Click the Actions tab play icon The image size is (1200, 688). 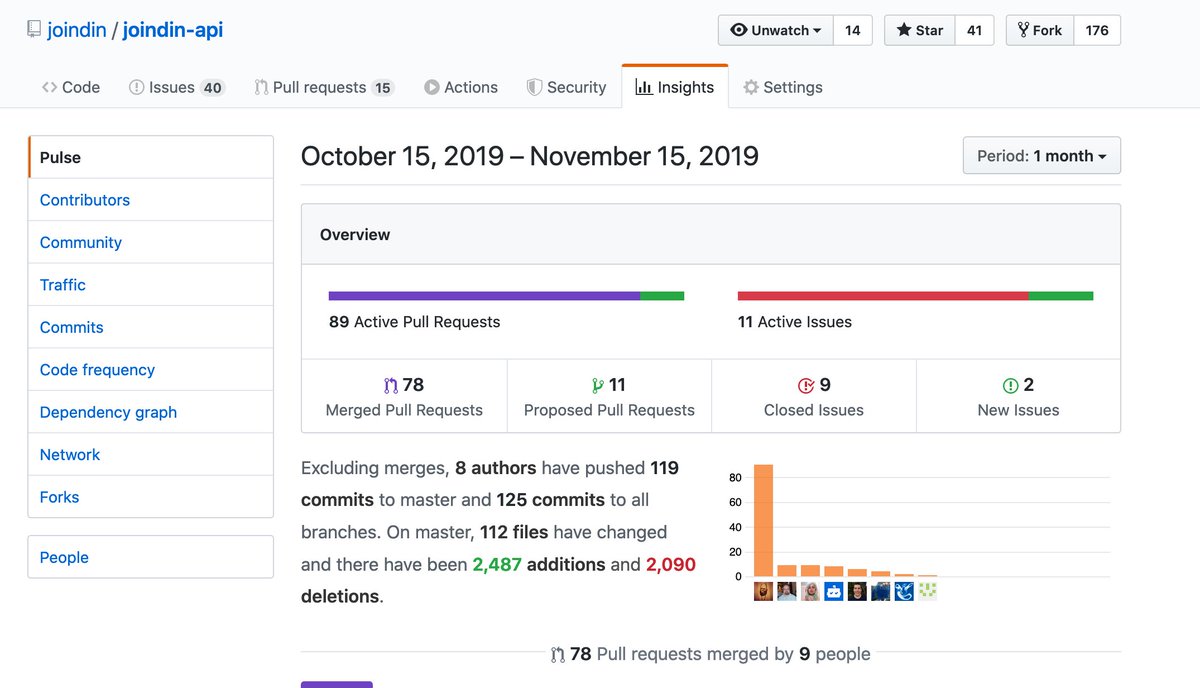(432, 87)
